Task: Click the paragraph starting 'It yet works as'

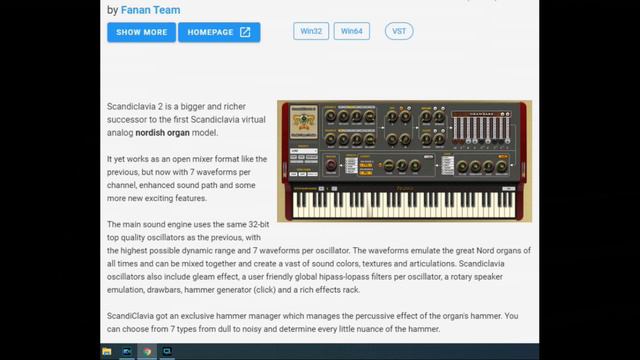Action: [187, 178]
